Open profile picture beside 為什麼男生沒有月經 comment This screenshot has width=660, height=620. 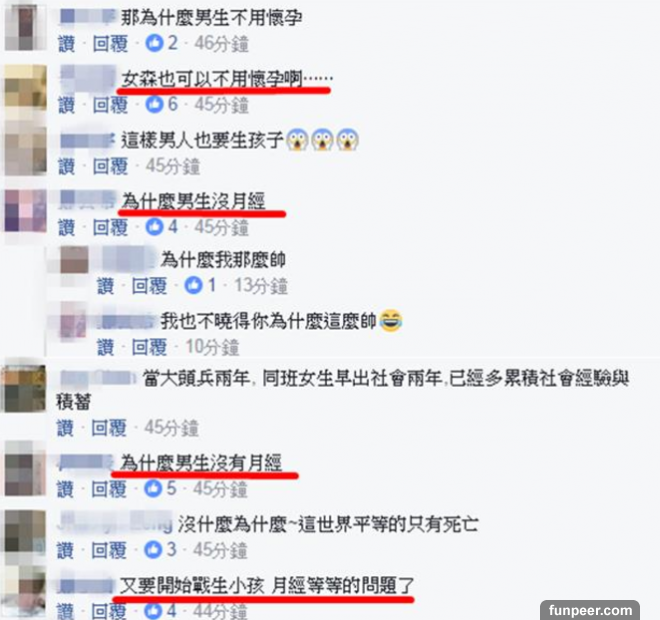tap(25, 469)
